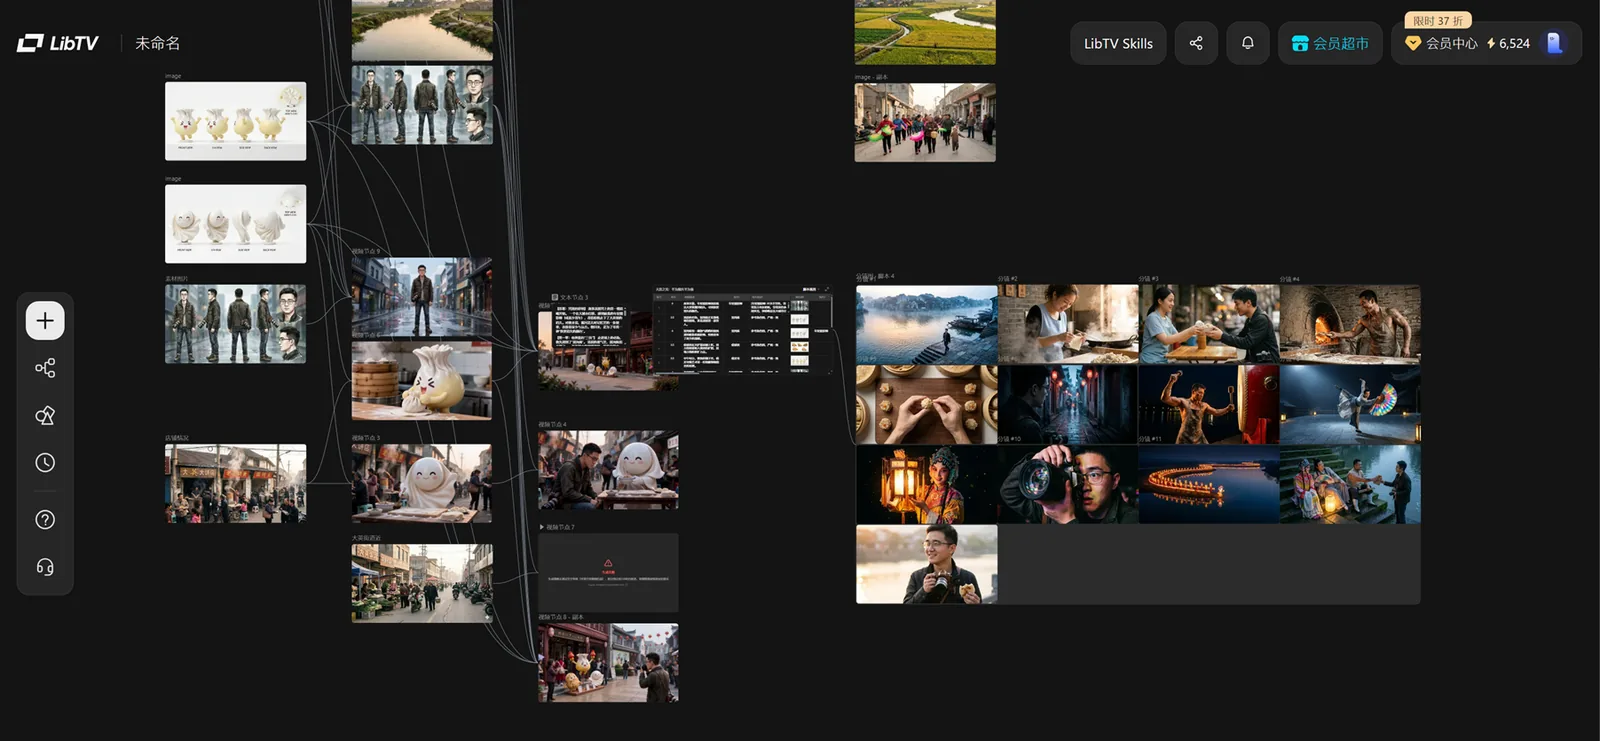Open the shapes assets icon in sidebar

[x=45, y=415]
